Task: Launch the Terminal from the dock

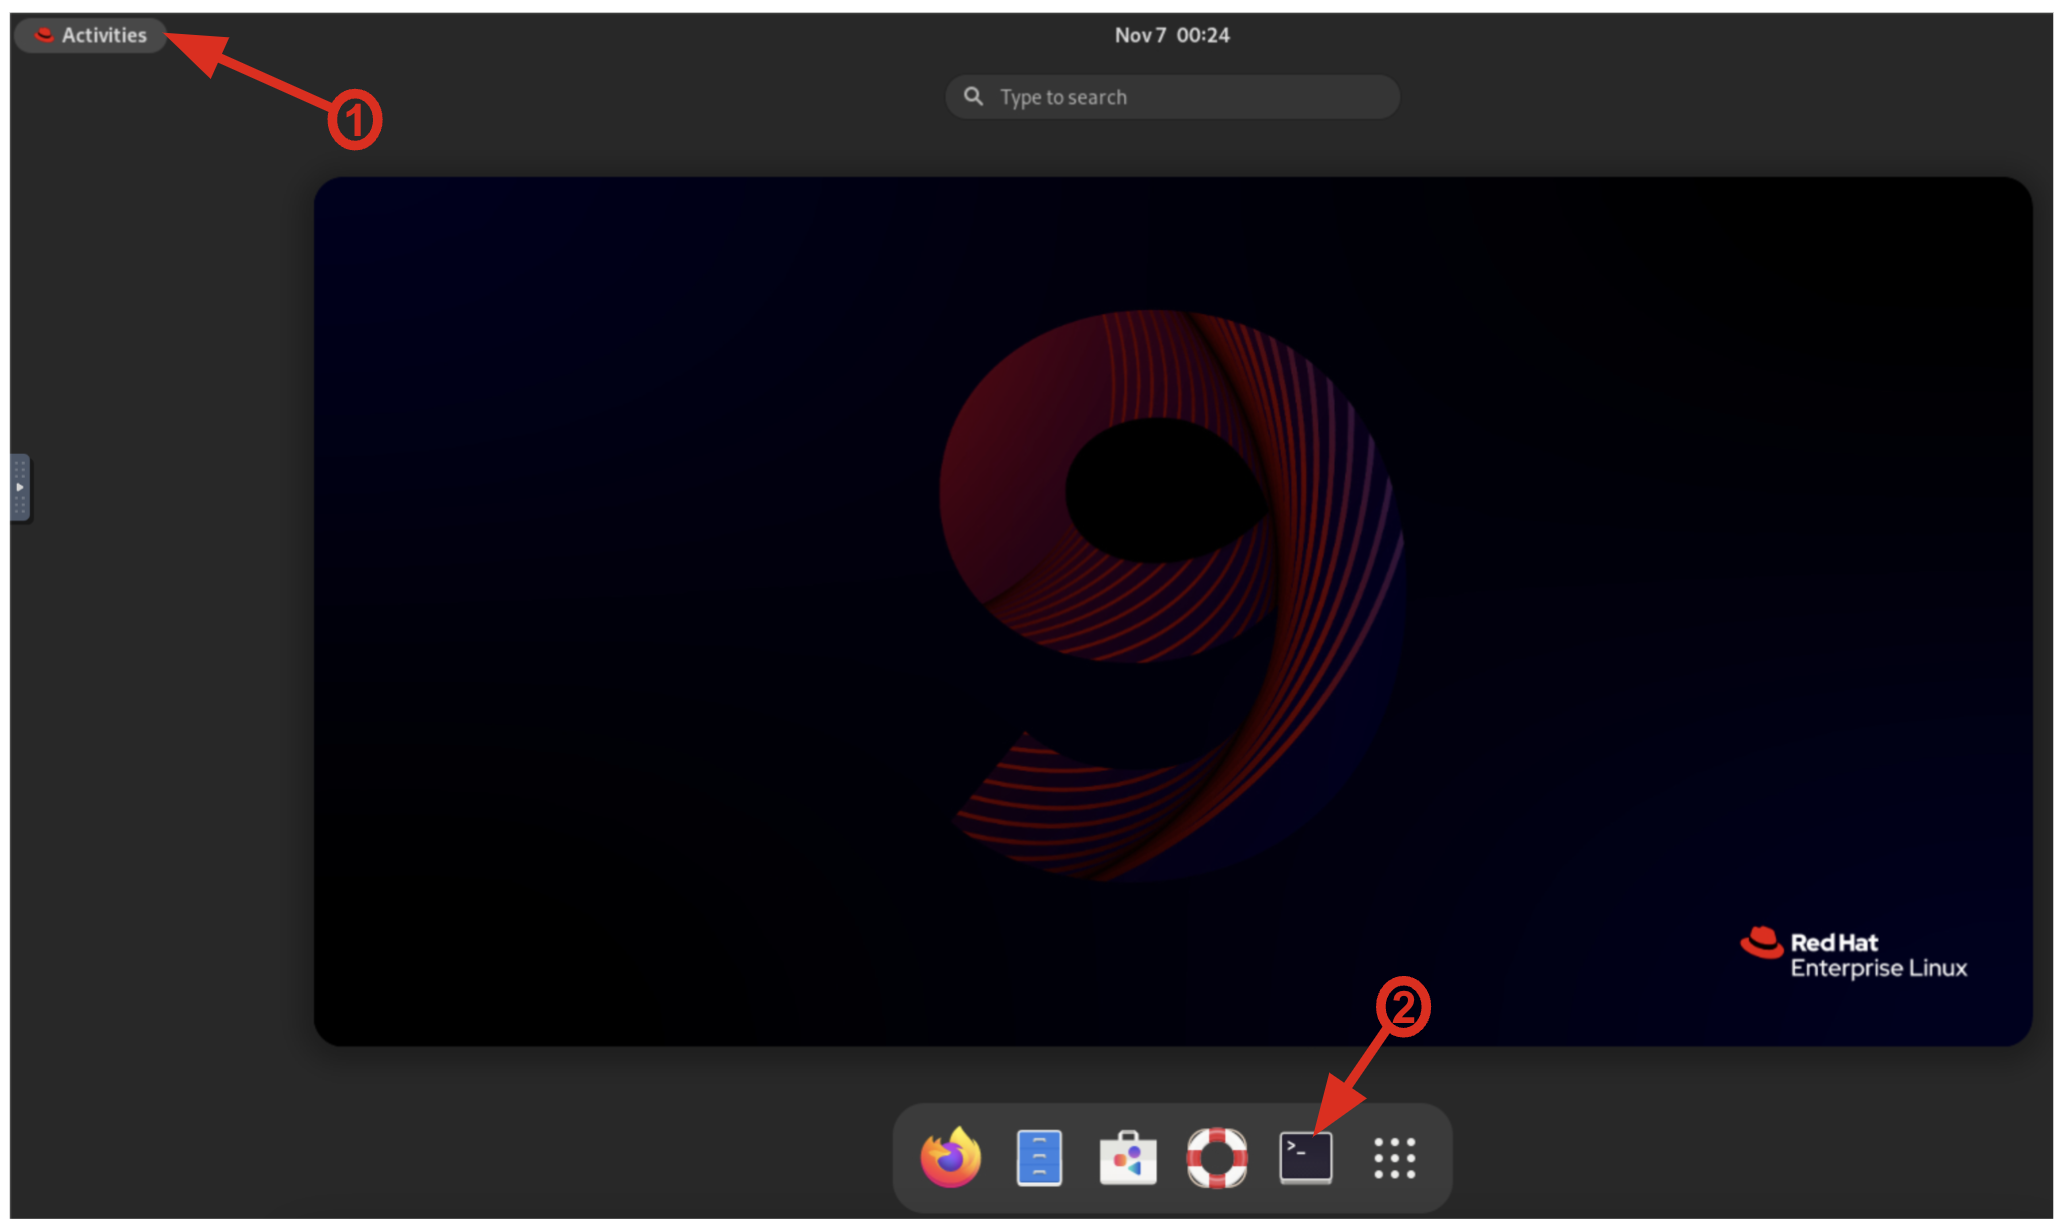Action: coord(1305,1158)
